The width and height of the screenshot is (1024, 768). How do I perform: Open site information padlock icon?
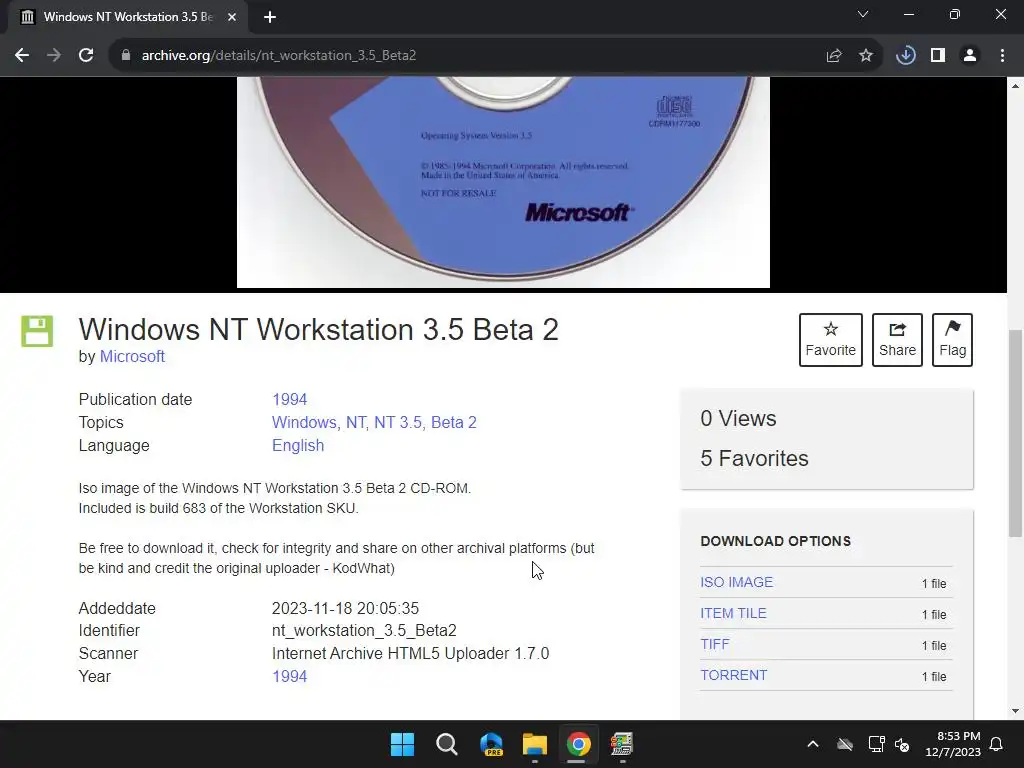[125, 56]
